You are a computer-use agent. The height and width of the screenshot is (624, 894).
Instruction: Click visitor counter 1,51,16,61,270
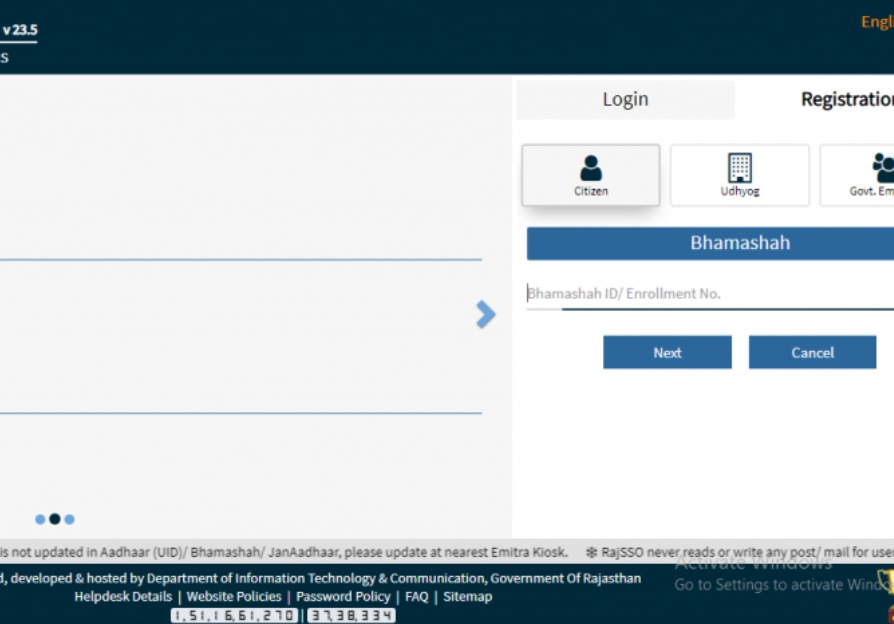(234, 615)
